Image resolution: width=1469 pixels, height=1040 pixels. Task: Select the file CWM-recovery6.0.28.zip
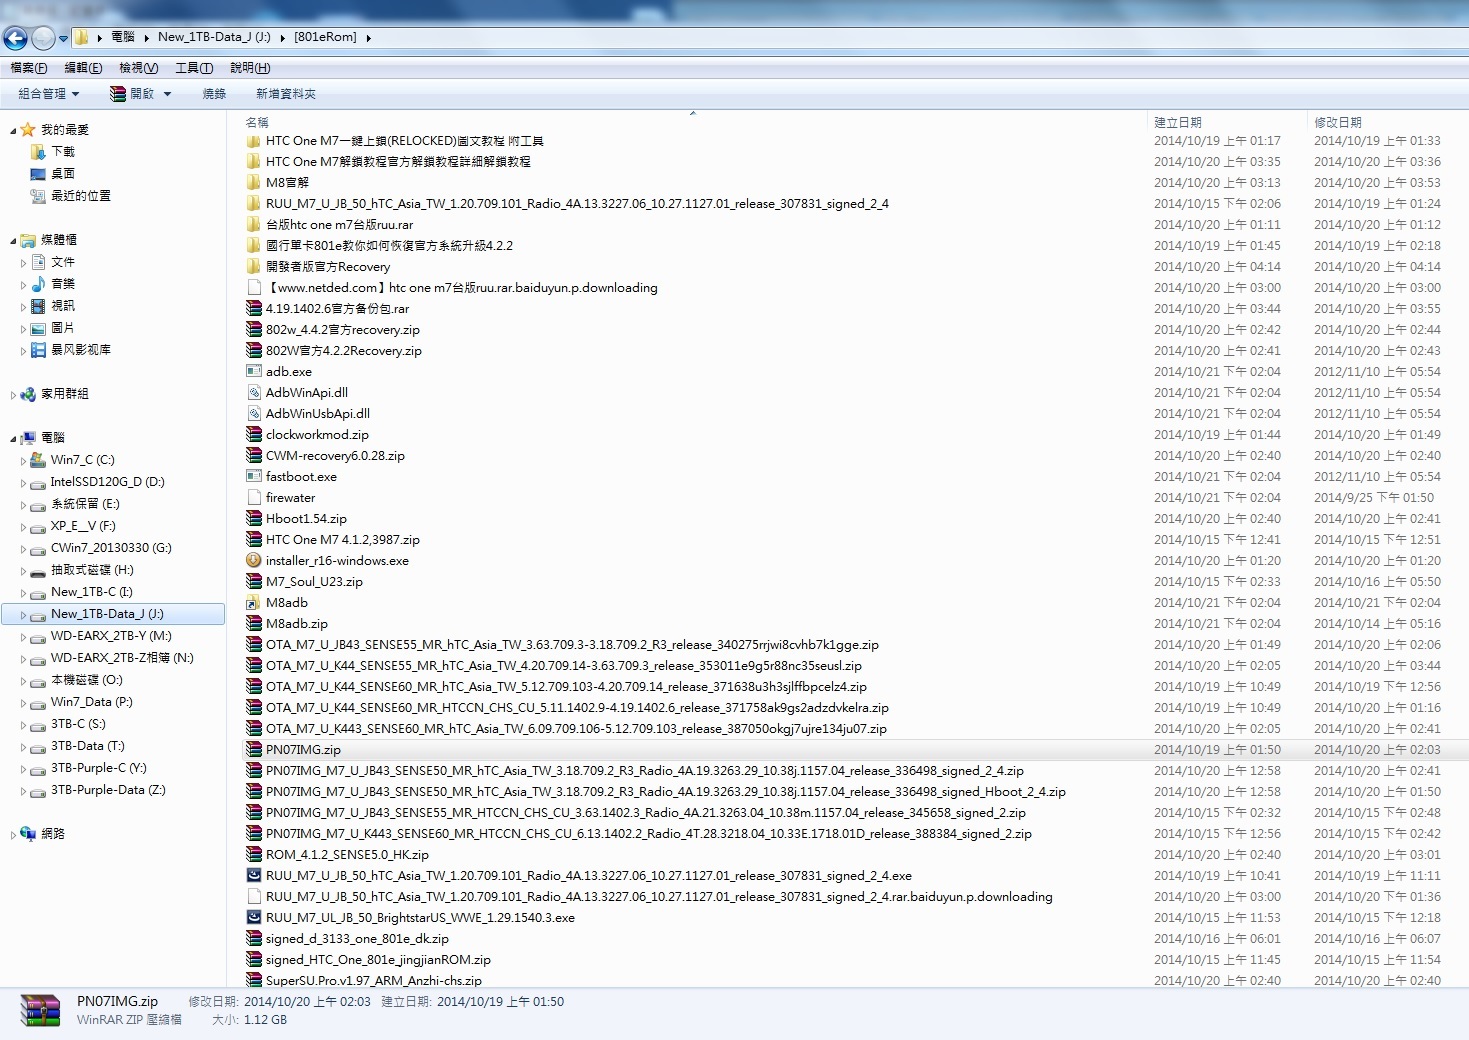coord(335,455)
